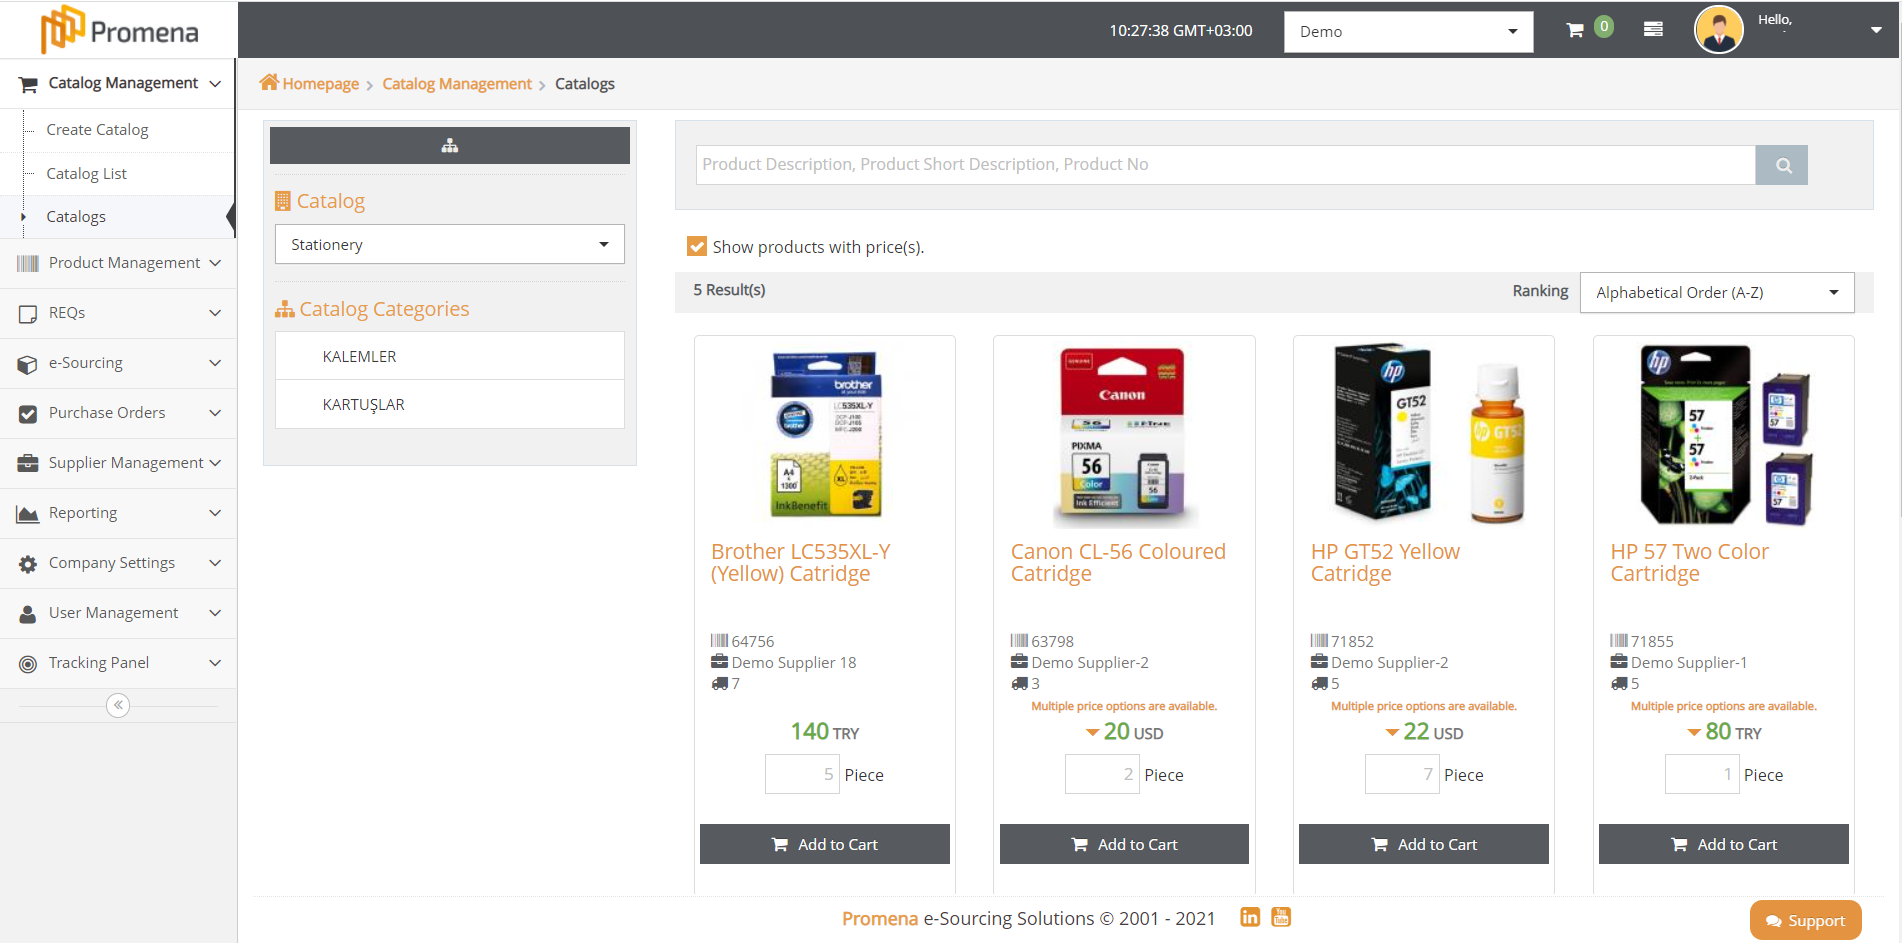Click the Promena logo
This screenshot has height=943, width=1902.
point(119,30)
